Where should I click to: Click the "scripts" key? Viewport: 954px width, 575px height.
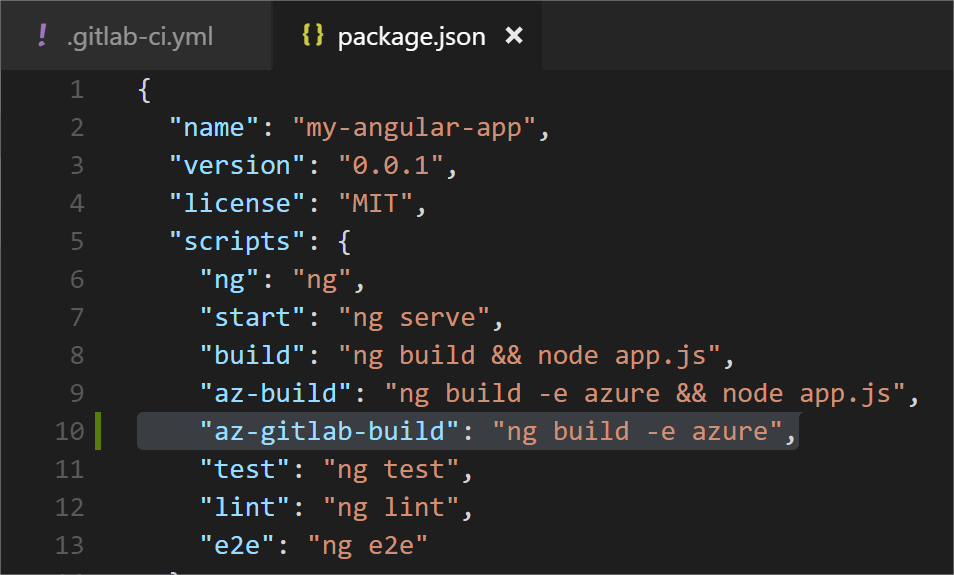[237, 242]
